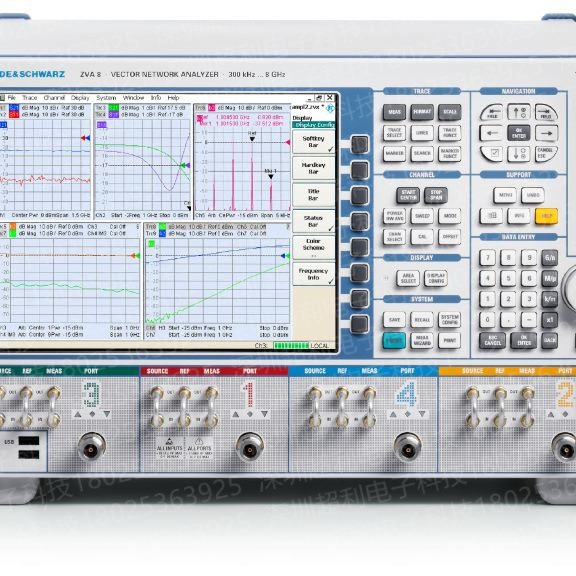Hit the next FIELD navigation key
This screenshot has width=576, height=576.
pyautogui.click(x=546, y=112)
